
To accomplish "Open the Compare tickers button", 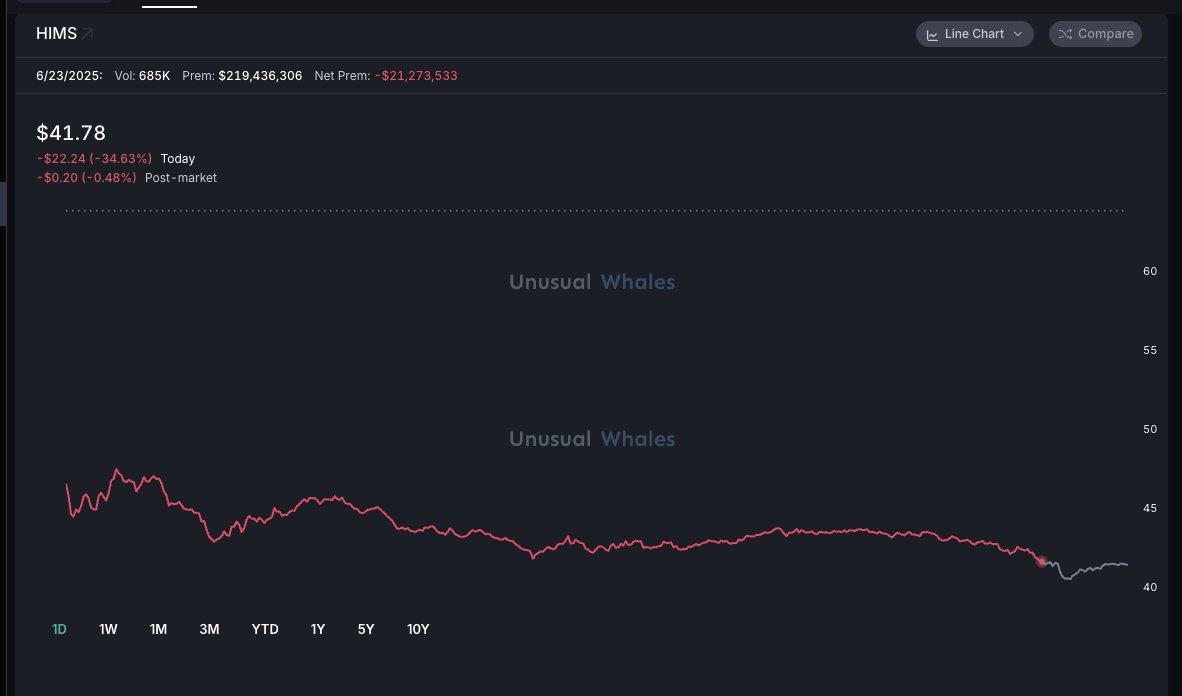I will 1095,34.
